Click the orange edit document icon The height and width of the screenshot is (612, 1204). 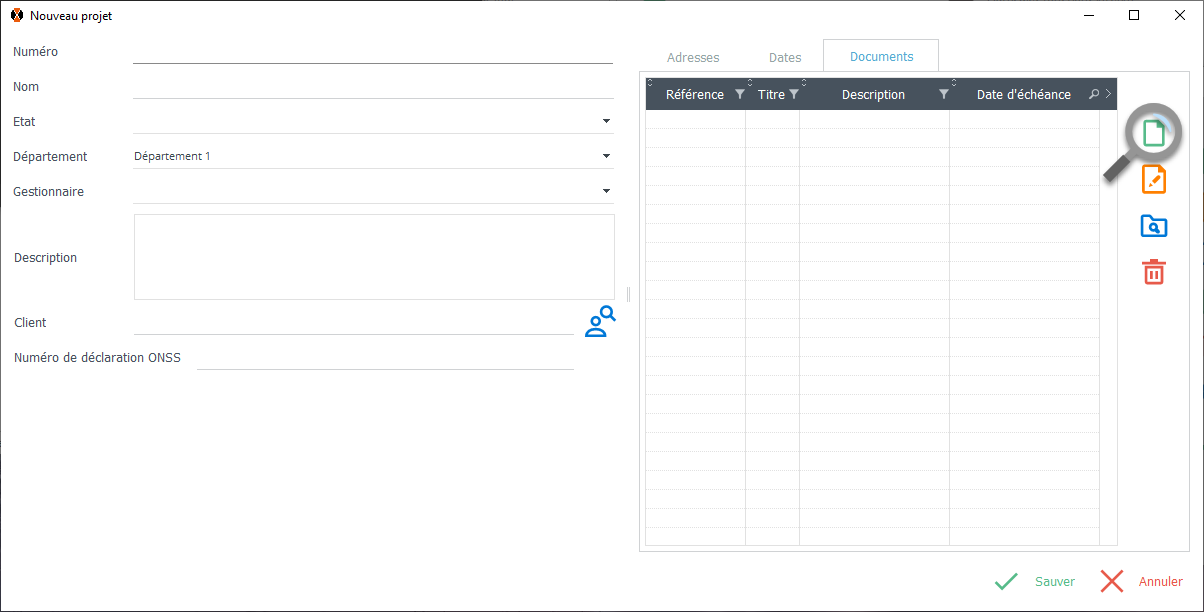click(x=1154, y=180)
